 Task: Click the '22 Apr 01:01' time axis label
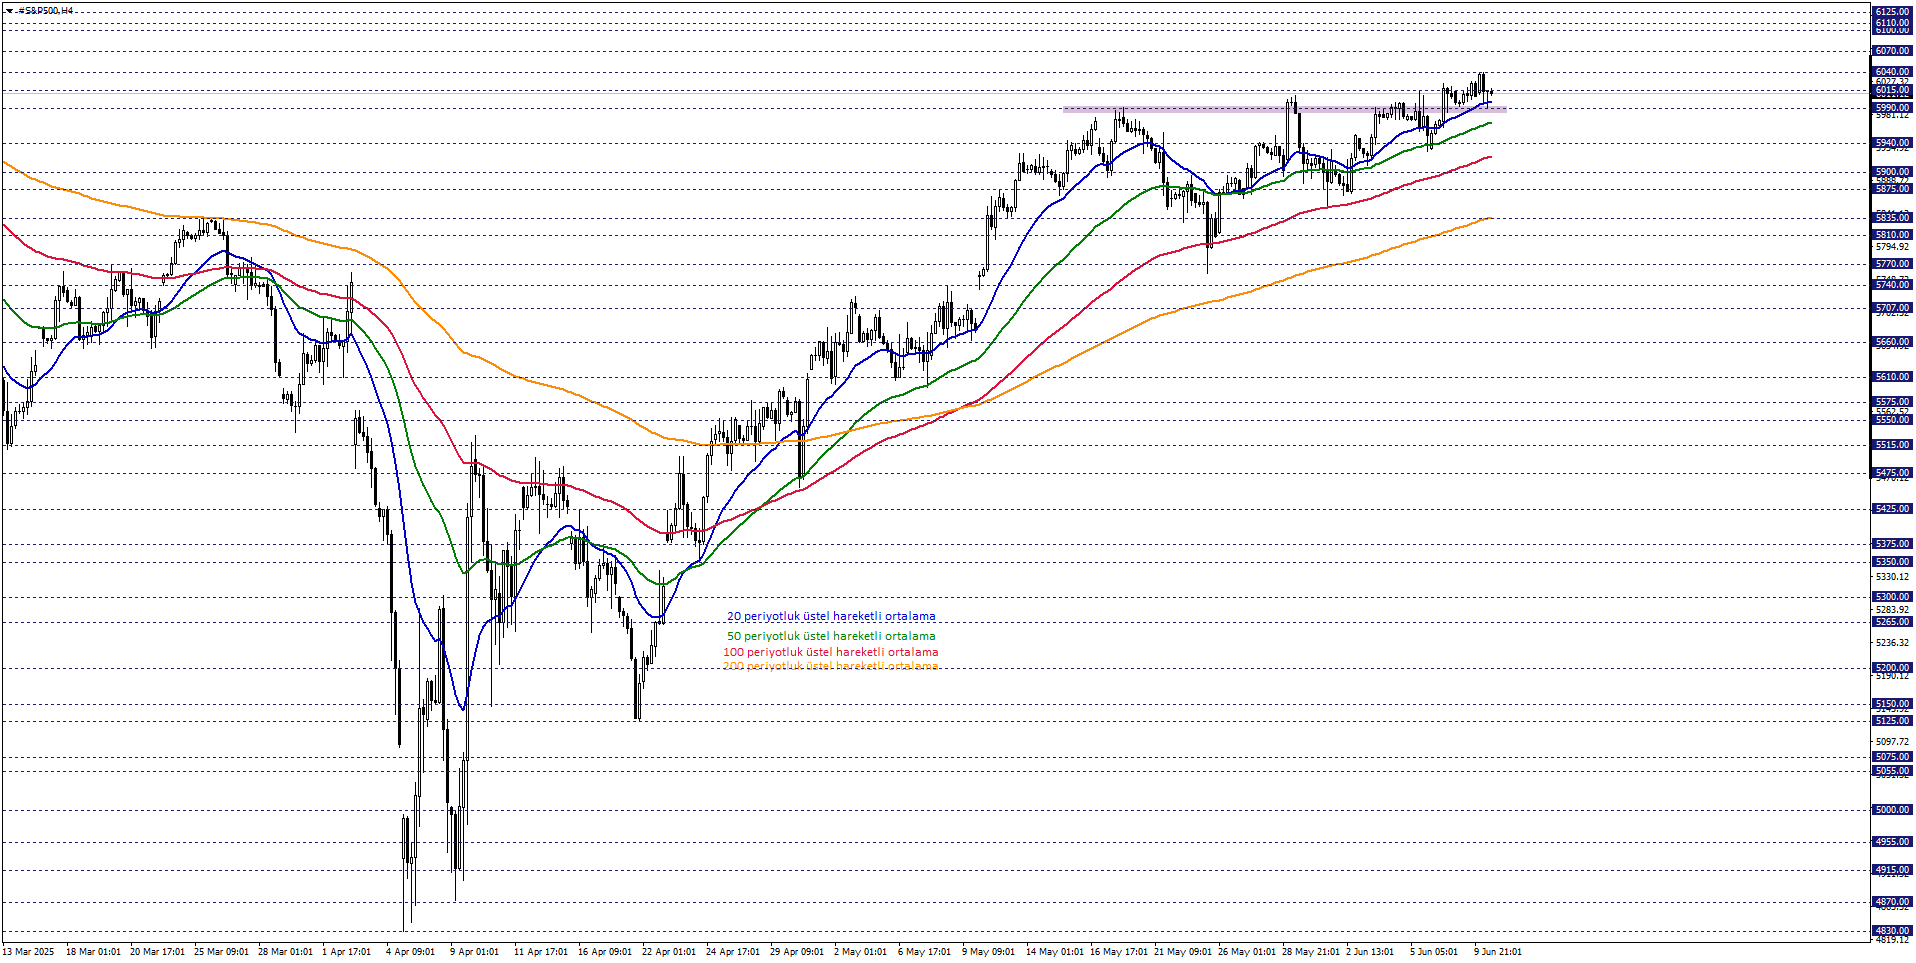click(669, 952)
